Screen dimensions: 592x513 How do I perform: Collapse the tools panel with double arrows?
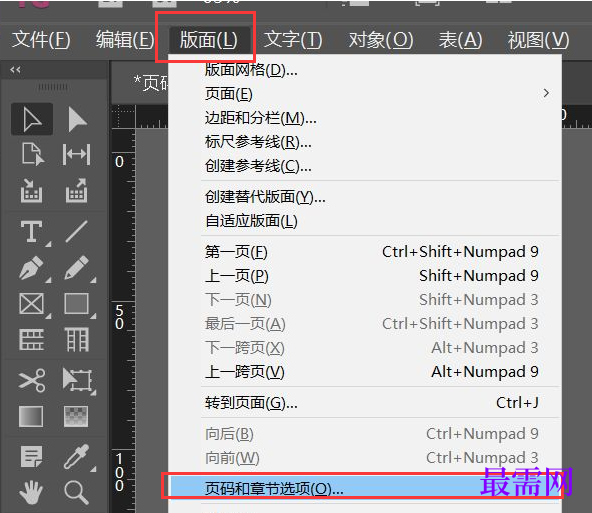[15, 70]
